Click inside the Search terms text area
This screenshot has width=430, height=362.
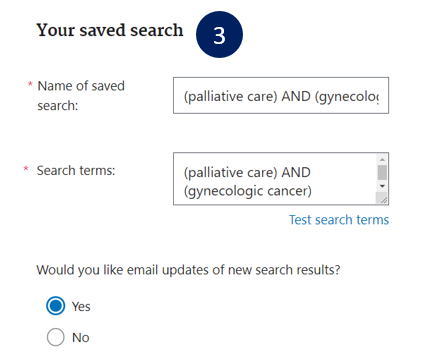[x=275, y=179]
